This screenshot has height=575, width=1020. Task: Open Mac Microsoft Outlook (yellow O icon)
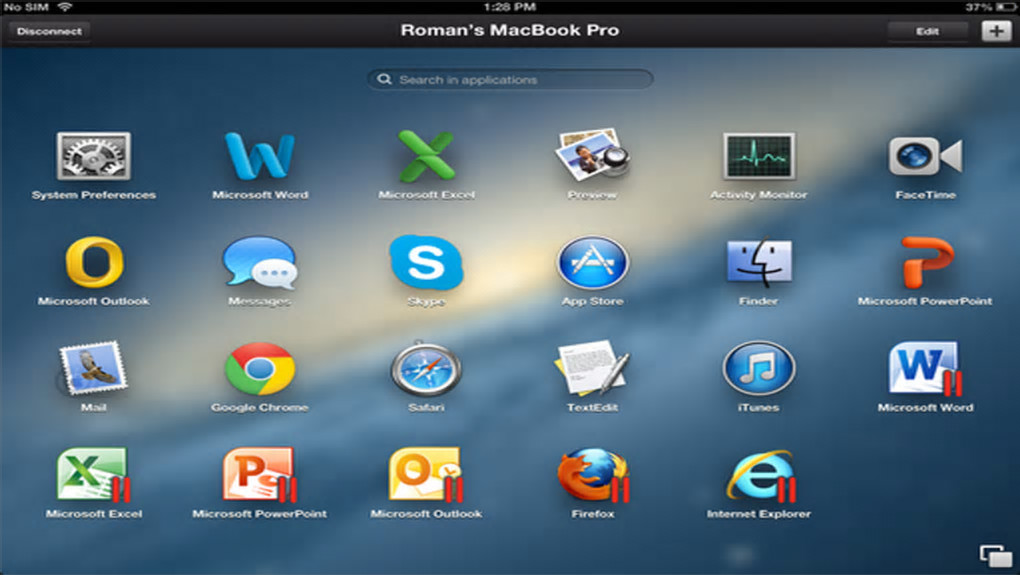(94, 262)
